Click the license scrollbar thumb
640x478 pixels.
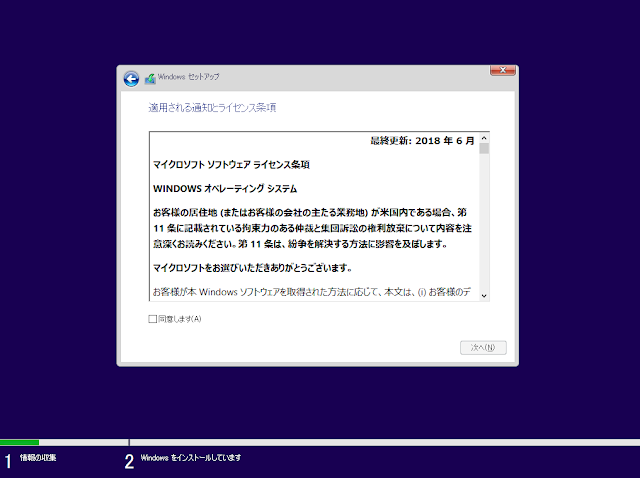click(484, 148)
